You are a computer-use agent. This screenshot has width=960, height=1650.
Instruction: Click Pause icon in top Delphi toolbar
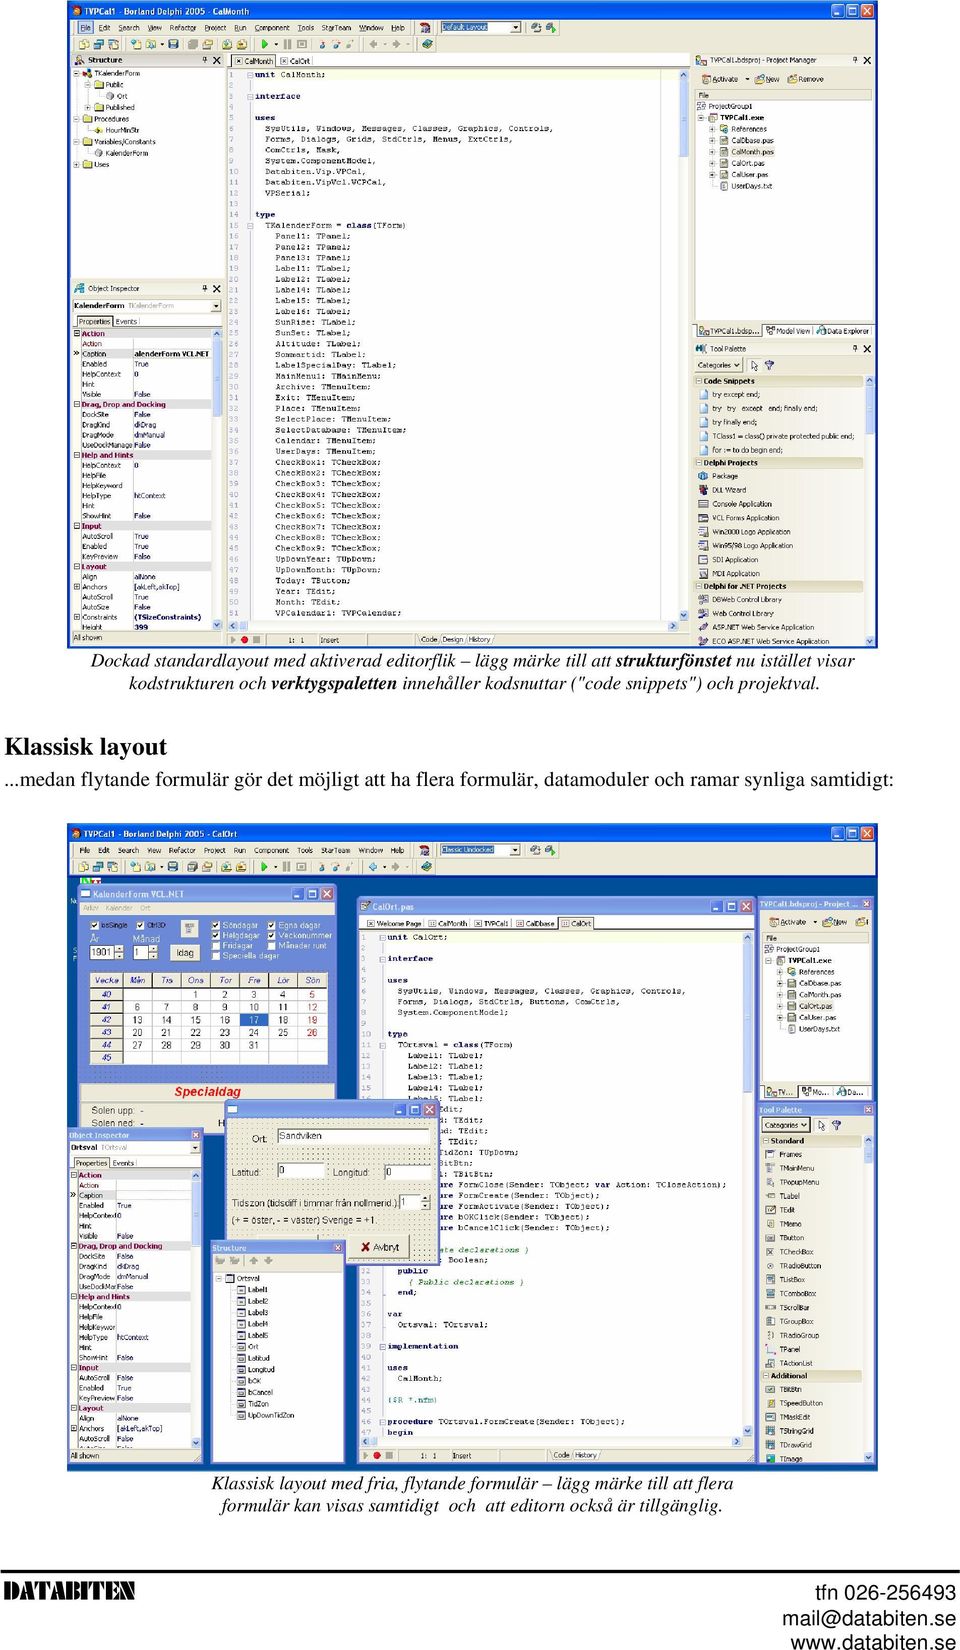click(288, 44)
